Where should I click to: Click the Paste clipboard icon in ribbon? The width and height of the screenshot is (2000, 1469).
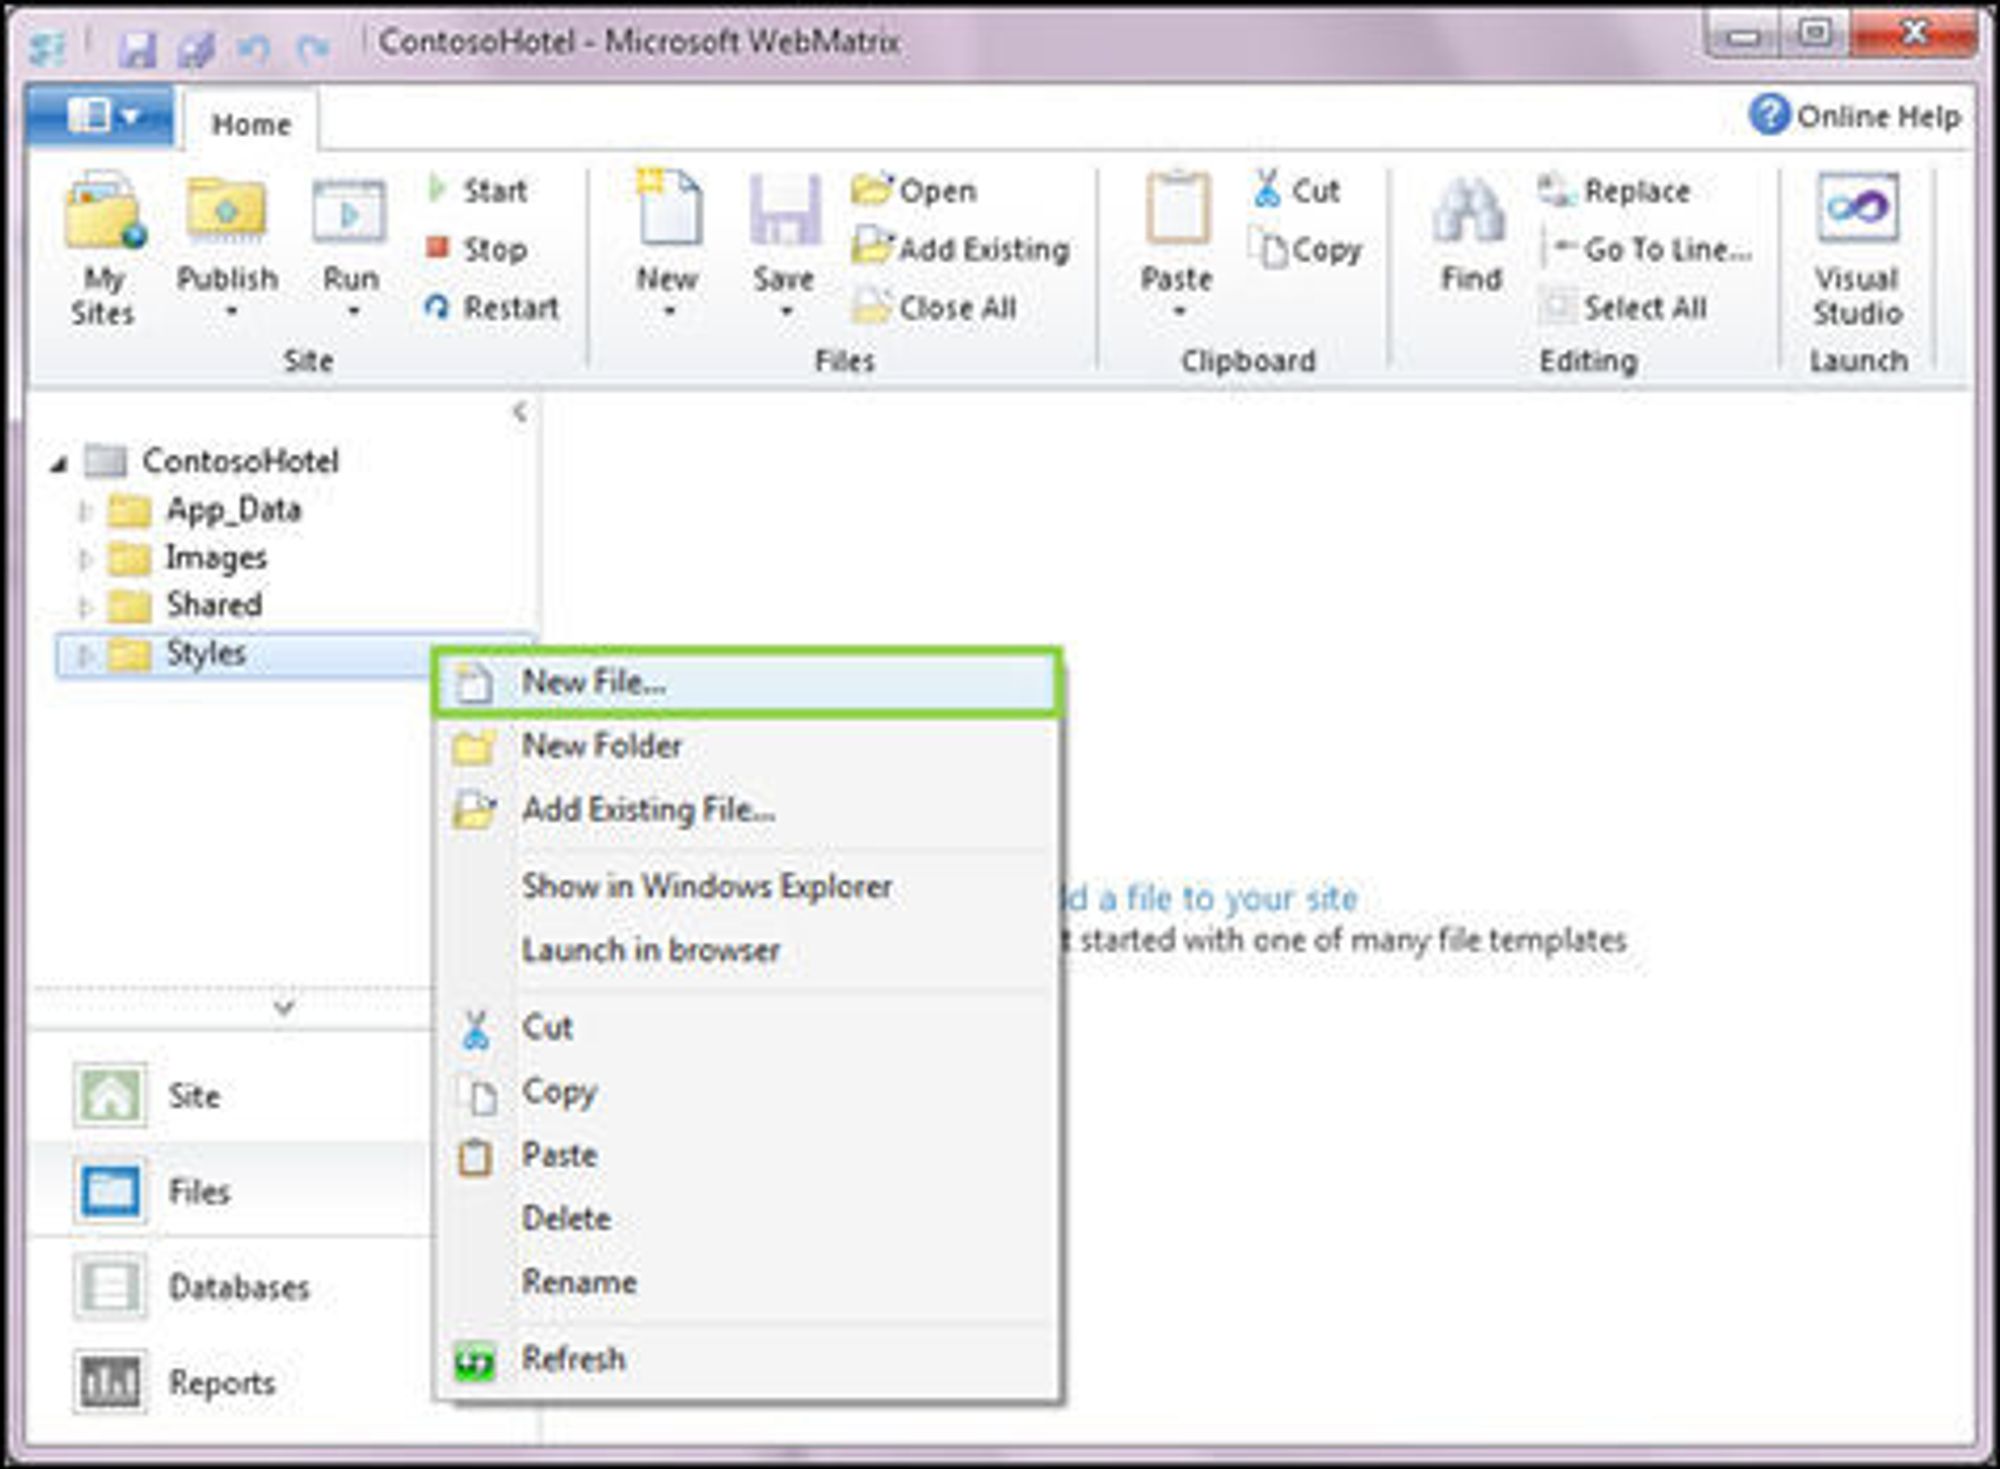click(x=1178, y=208)
